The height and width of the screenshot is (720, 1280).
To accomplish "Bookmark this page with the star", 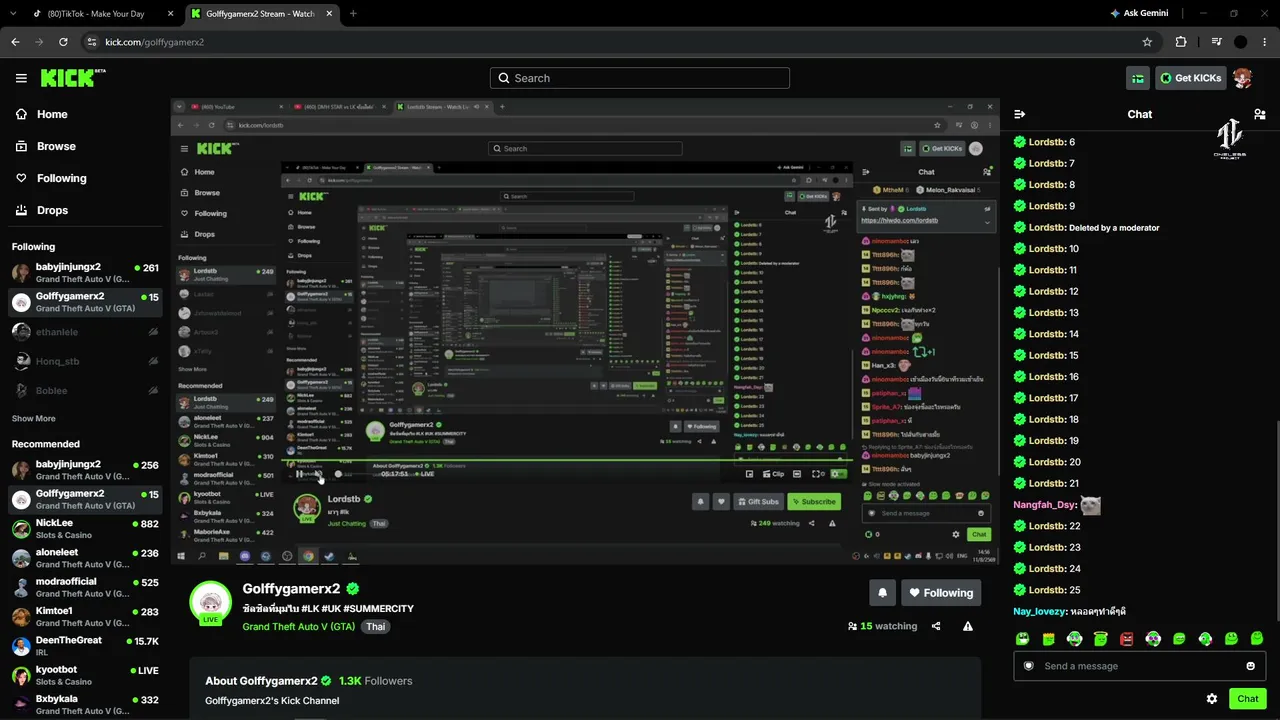I will (1147, 42).
